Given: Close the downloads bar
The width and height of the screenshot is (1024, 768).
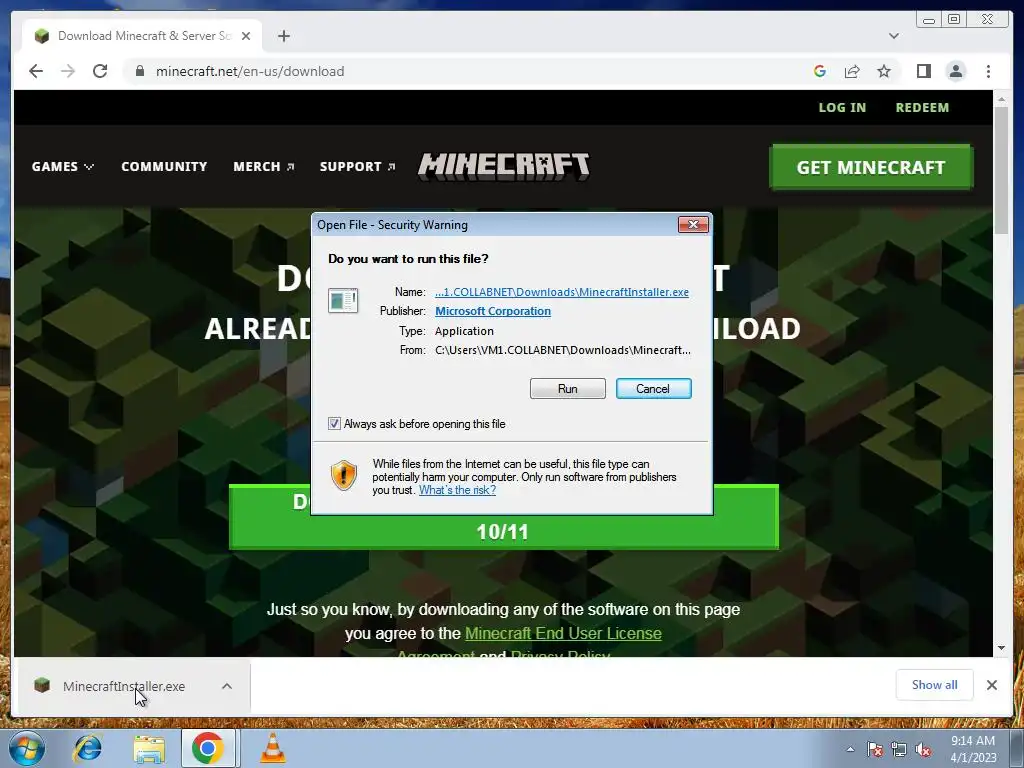Looking at the screenshot, I should click(991, 685).
